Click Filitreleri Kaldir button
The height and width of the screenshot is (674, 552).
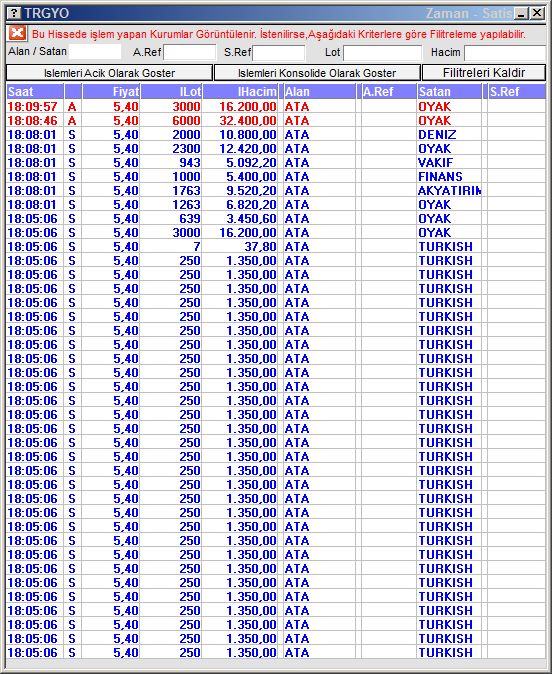484,73
